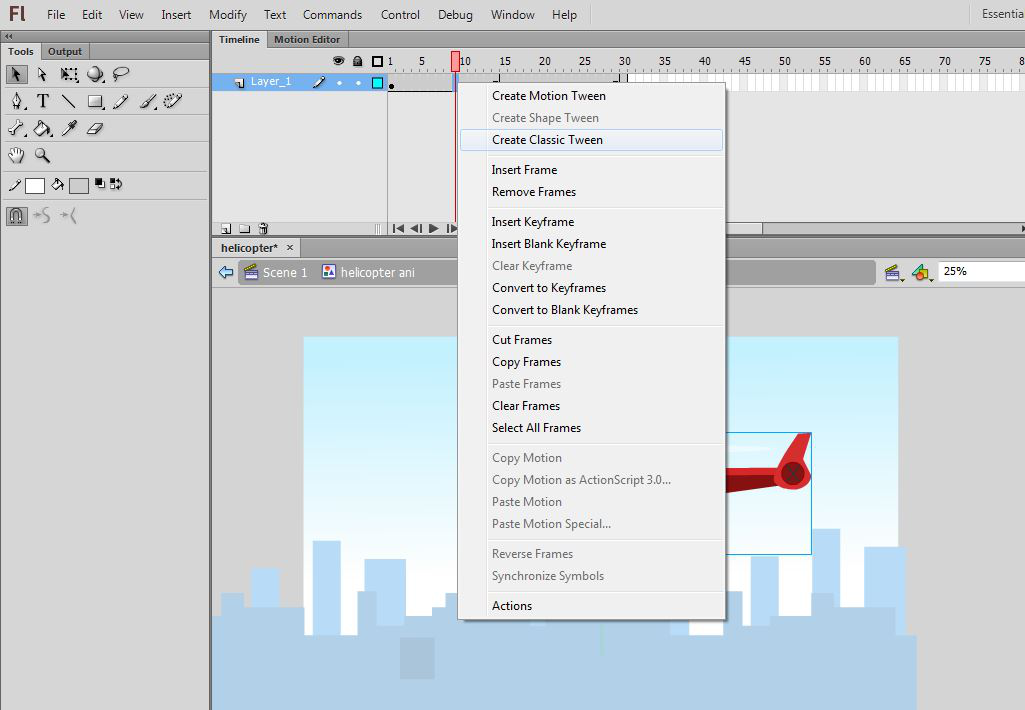Screen dimensions: 1025x710
Task: Select the Eraser tool
Action: click(x=95, y=128)
